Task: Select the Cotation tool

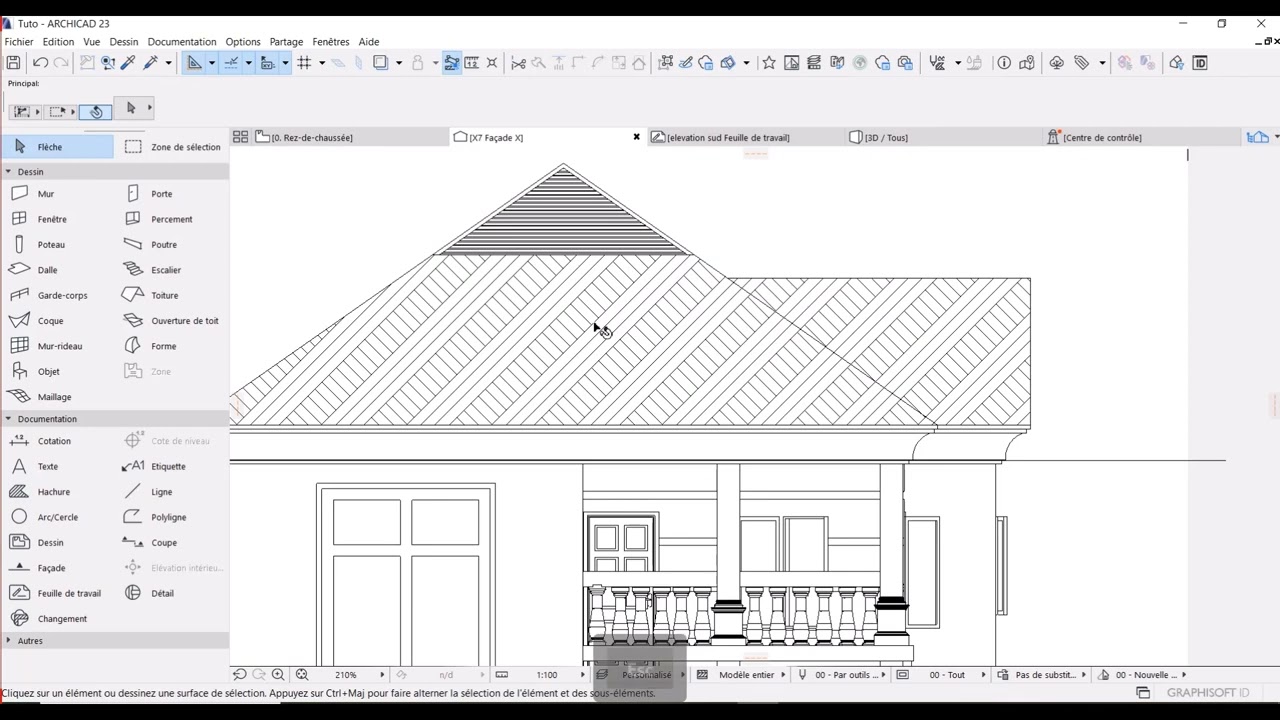Action: pos(57,441)
